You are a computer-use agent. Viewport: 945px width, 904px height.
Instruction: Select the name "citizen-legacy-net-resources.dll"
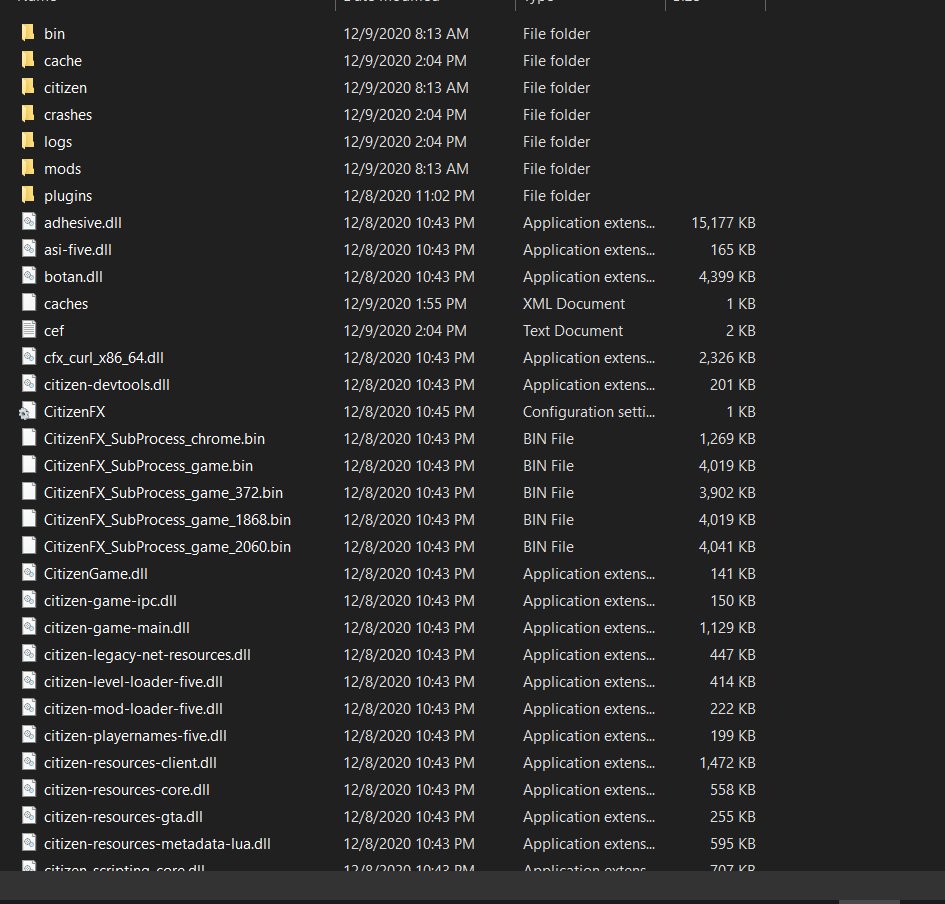(147, 654)
